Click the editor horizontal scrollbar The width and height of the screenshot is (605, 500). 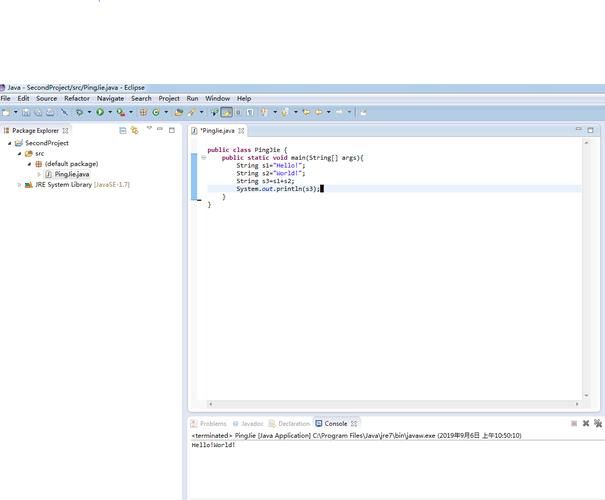(394, 404)
